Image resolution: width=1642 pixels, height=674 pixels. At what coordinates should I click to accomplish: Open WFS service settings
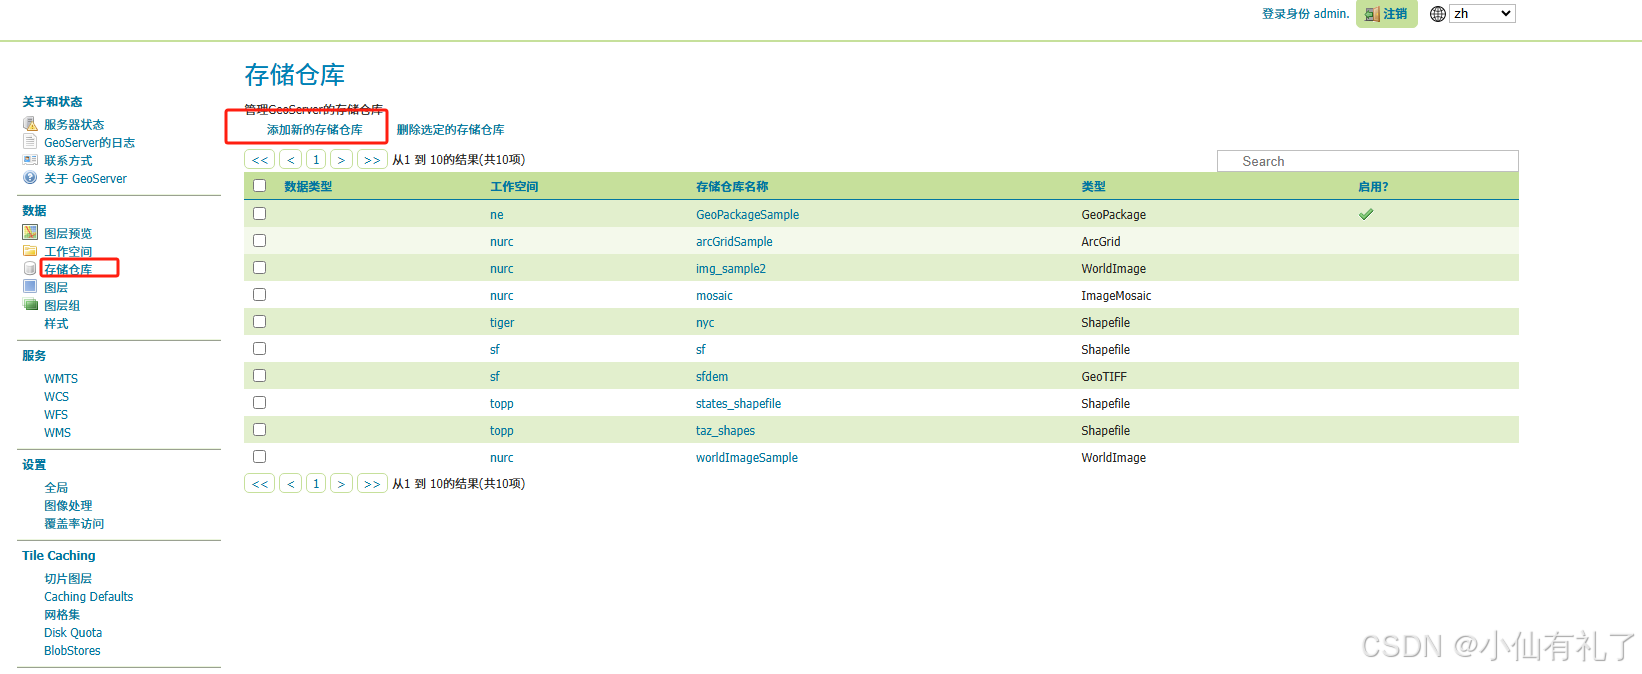pos(56,415)
